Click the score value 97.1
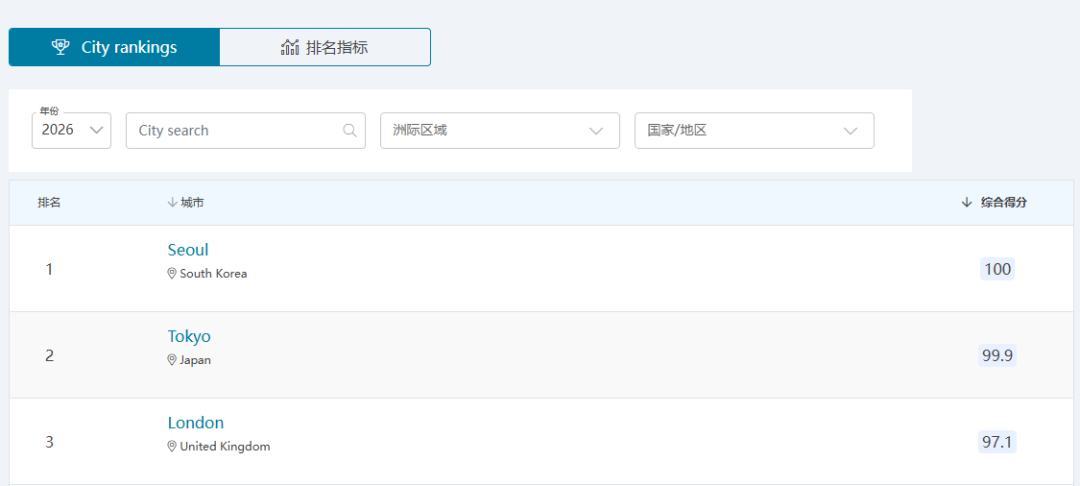Viewport: 1080px width, 486px height. pyautogui.click(x=997, y=442)
